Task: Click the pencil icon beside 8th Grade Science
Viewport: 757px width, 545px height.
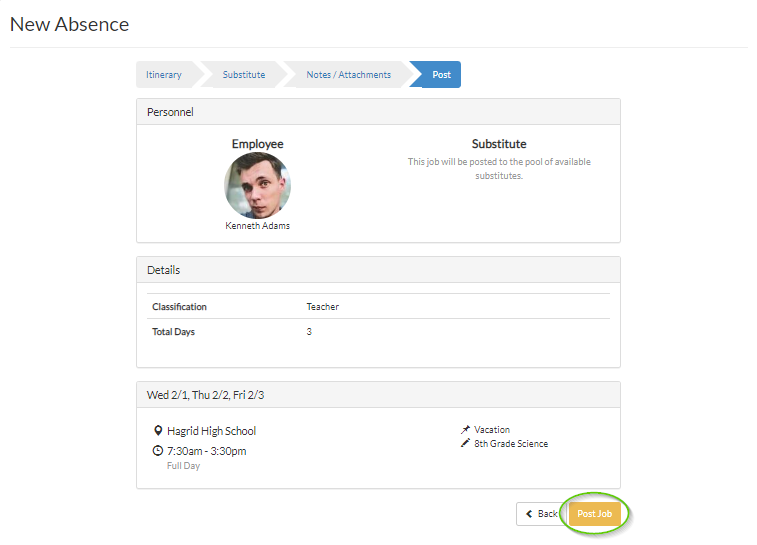Action: coord(465,443)
